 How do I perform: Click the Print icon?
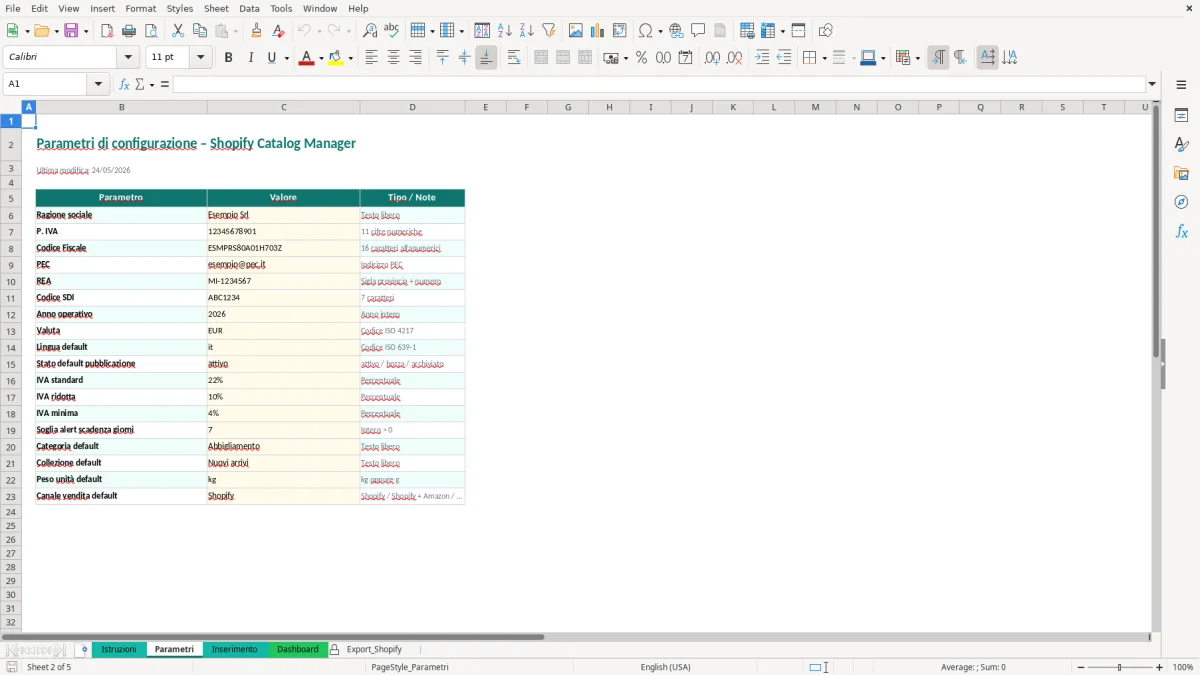coord(129,31)
